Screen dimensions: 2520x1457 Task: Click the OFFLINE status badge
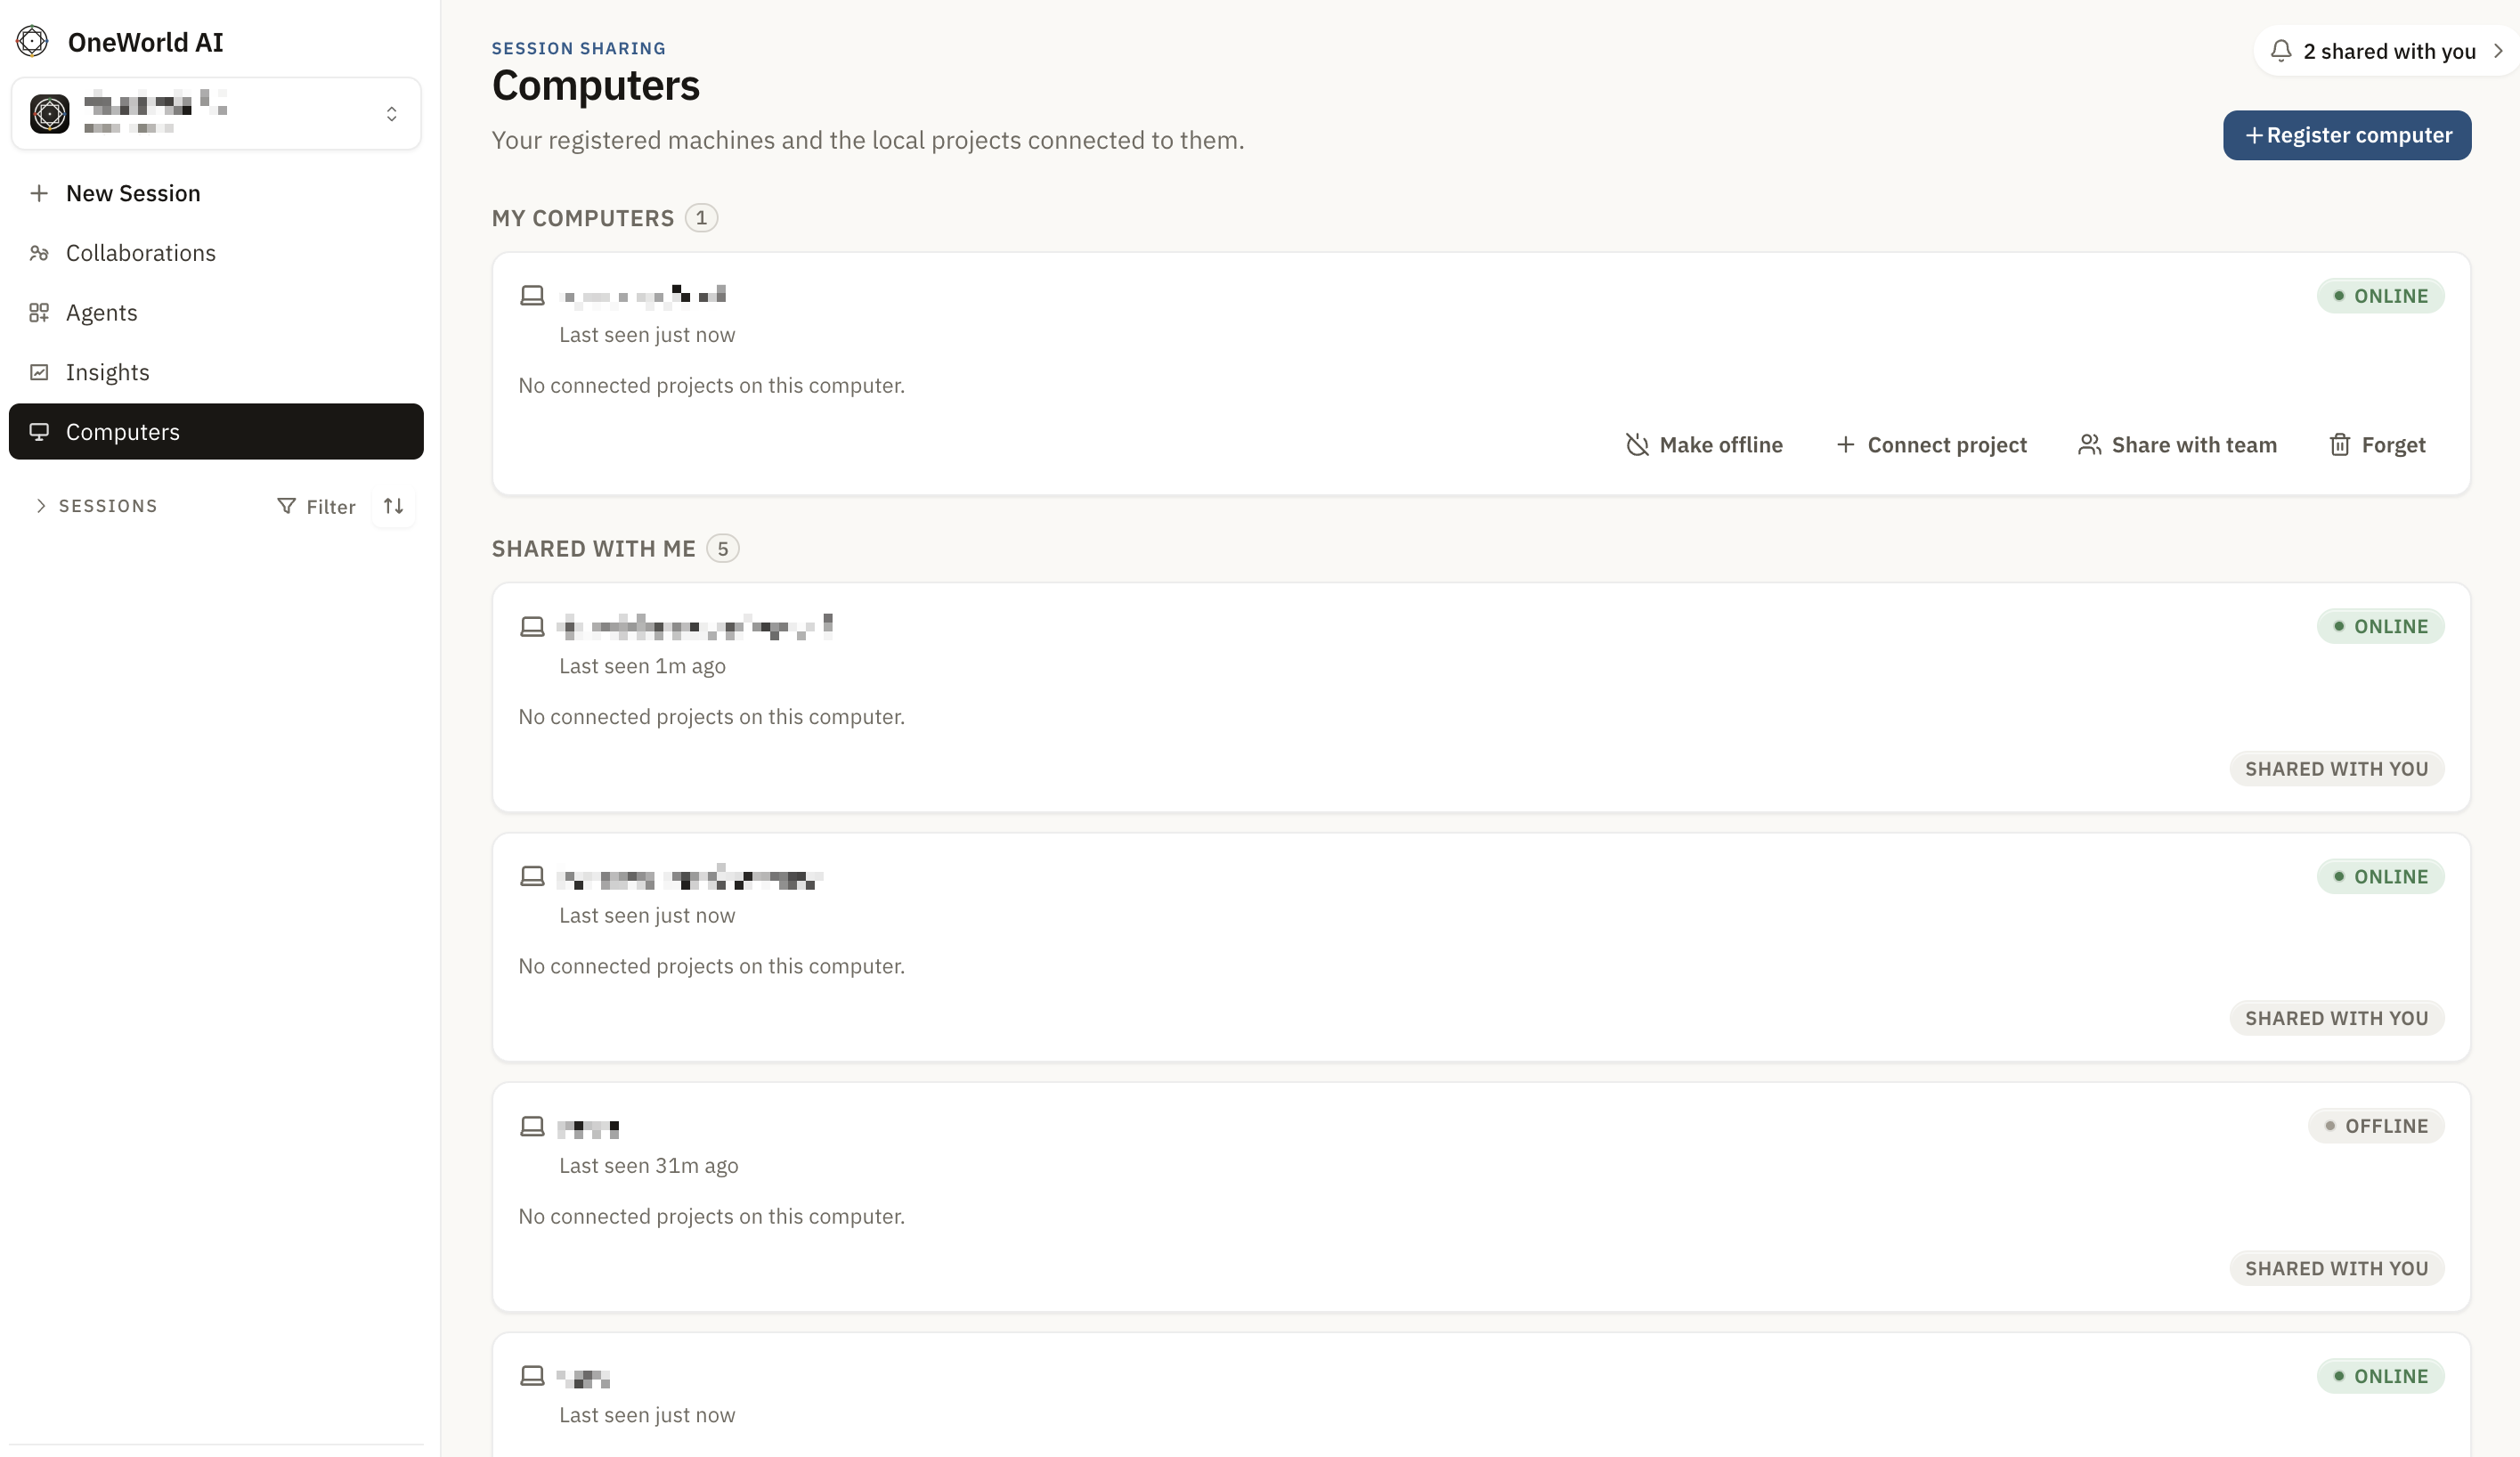[2375, 1126]
